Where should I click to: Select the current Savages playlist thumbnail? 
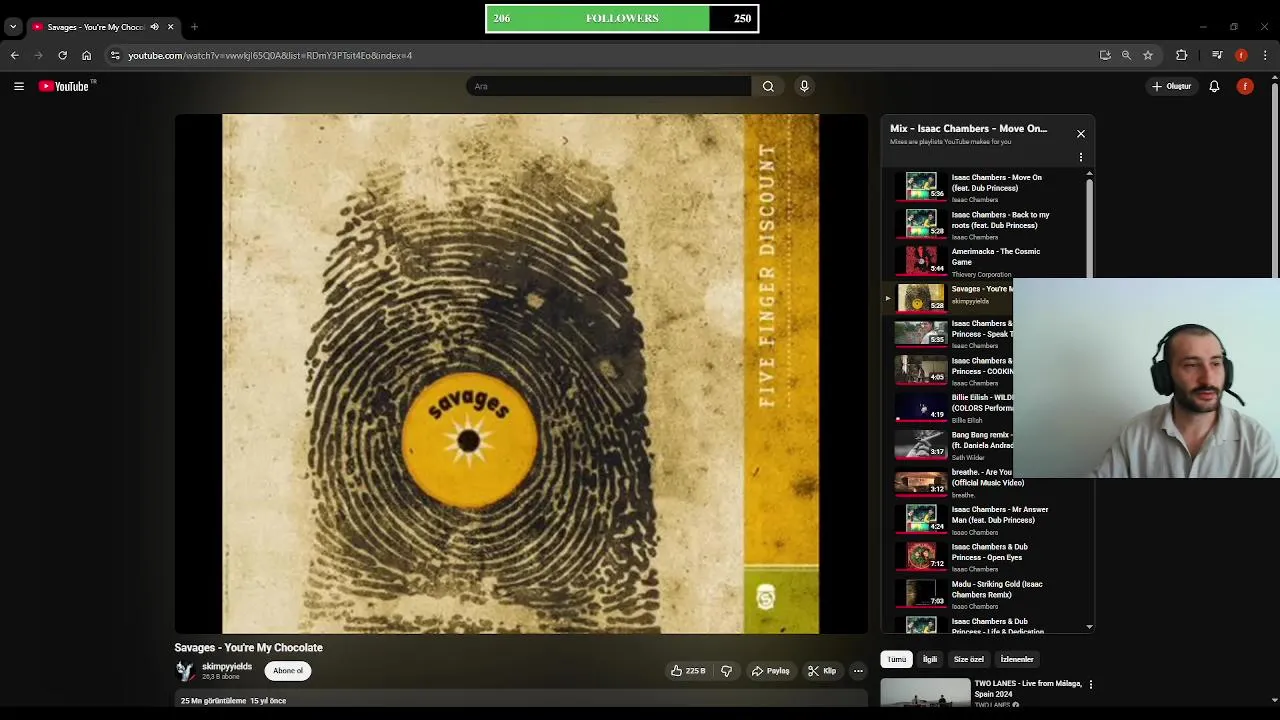(x=921, y=297)
